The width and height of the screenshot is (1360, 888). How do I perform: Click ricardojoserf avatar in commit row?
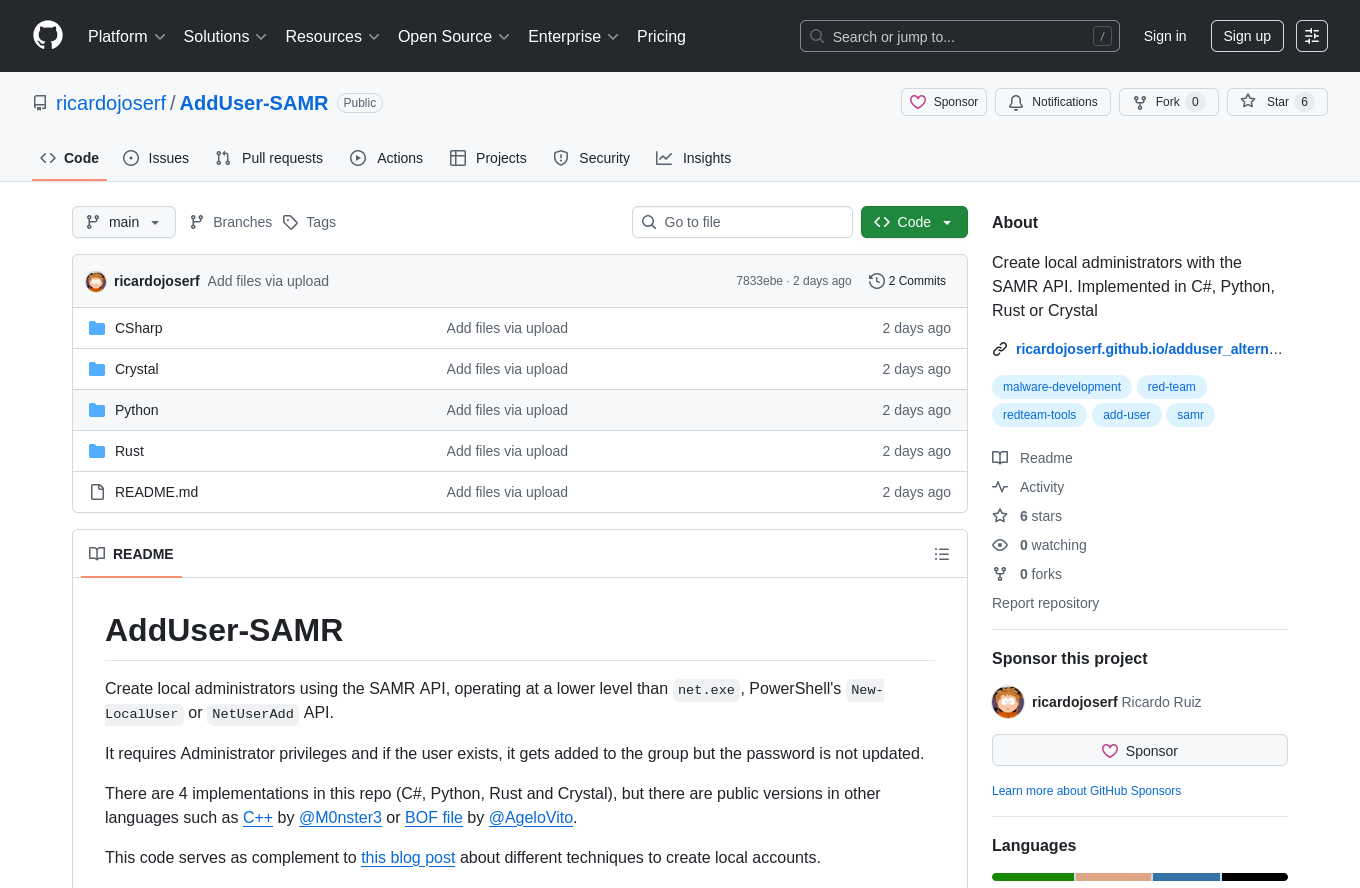pyautogui.click(x=96, y=281)
